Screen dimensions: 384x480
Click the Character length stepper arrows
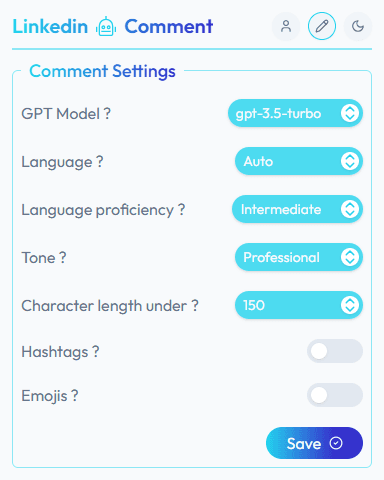coord(350,305)
